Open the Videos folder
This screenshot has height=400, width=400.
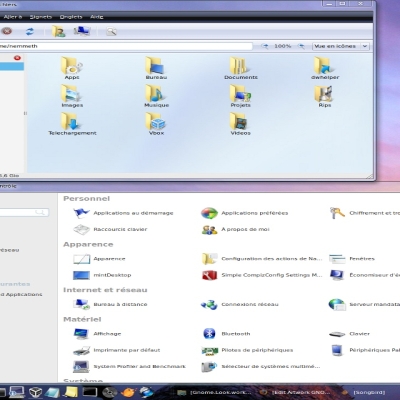pos(240,124)
